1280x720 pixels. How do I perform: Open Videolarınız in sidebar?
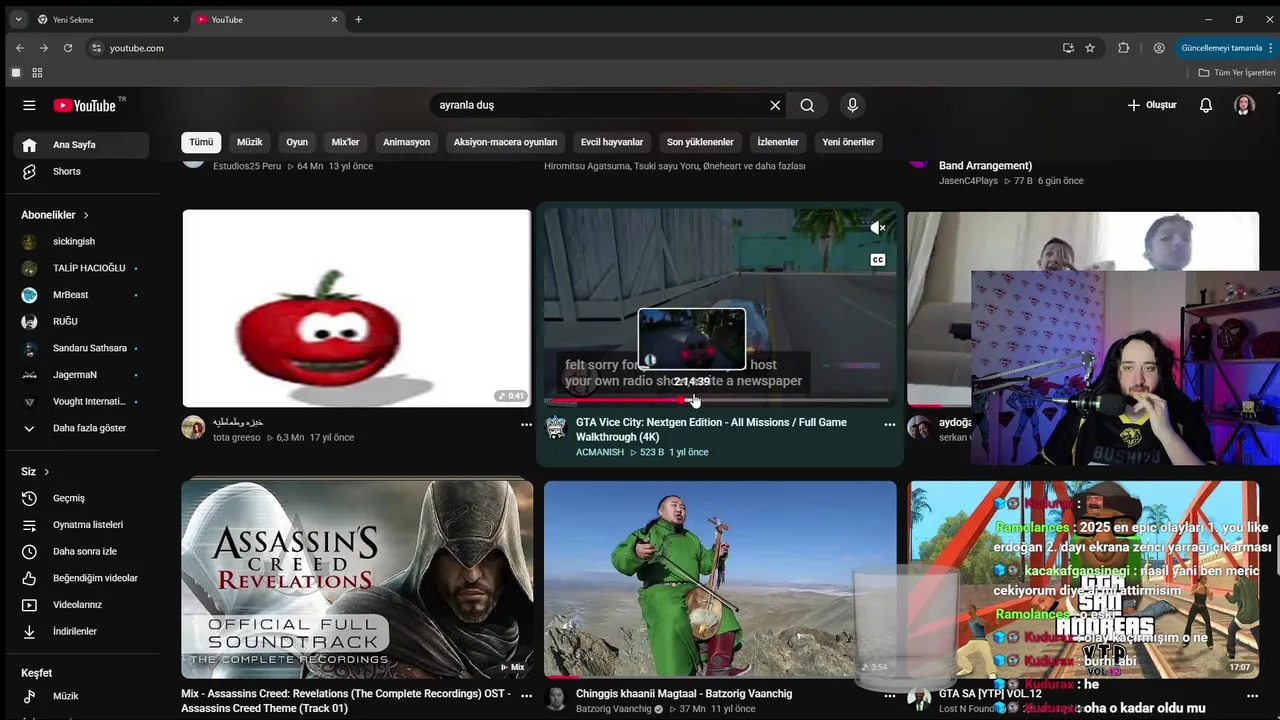click(81, 605)
